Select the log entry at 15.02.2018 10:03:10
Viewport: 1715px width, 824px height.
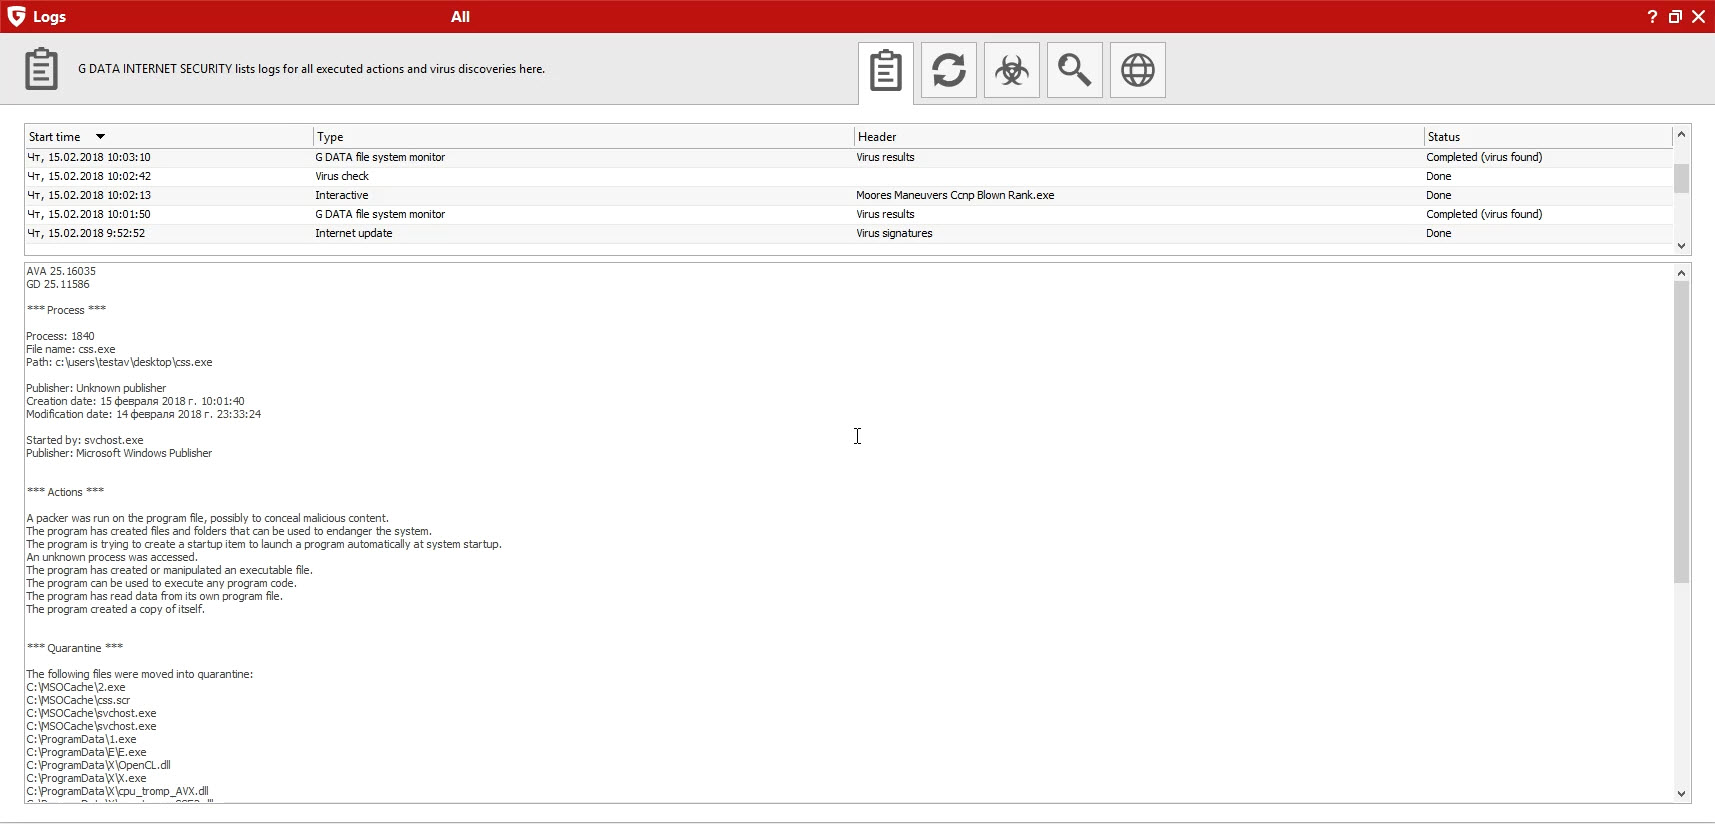tap(848, 157)
